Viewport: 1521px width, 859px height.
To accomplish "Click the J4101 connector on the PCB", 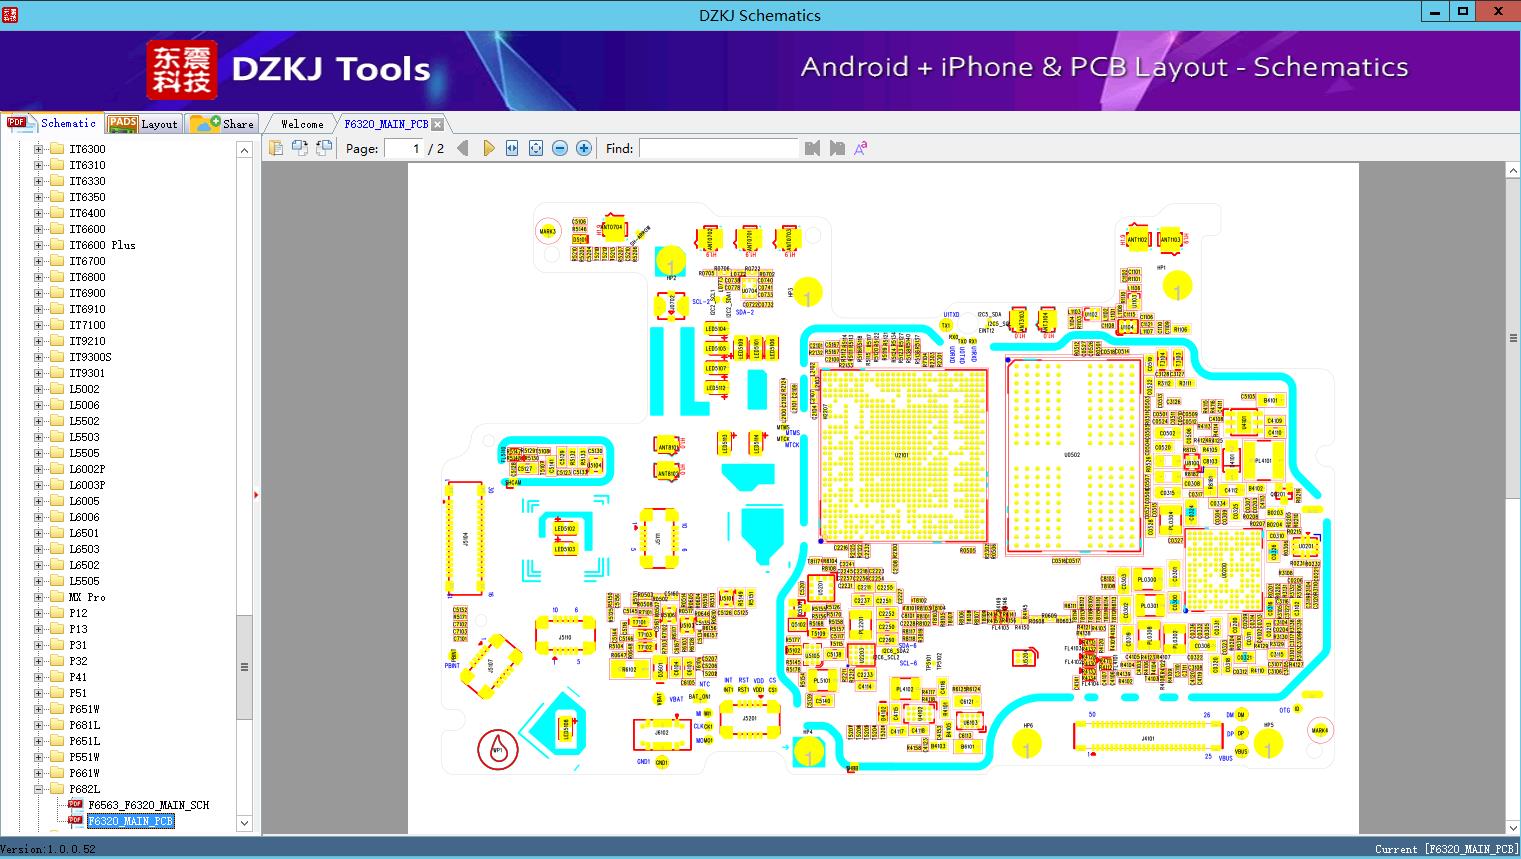I will [1148, 739].
